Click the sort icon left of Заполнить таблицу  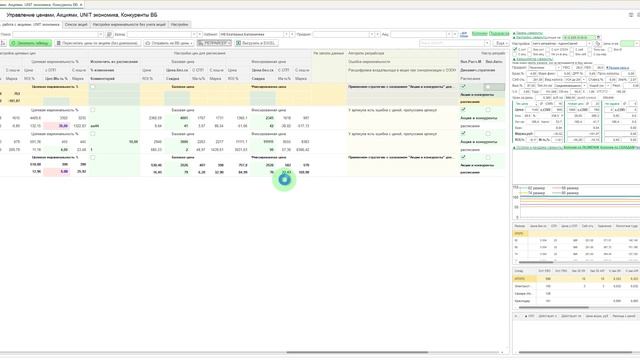click(x=3, y=43)
